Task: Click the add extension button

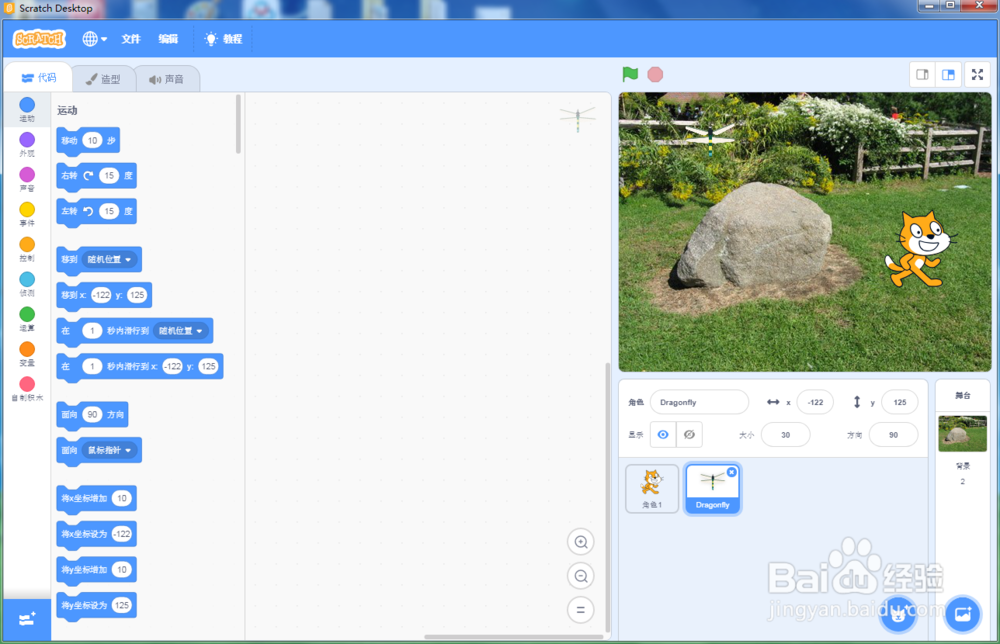Action: pyautogui.click(x=27, y=619)
